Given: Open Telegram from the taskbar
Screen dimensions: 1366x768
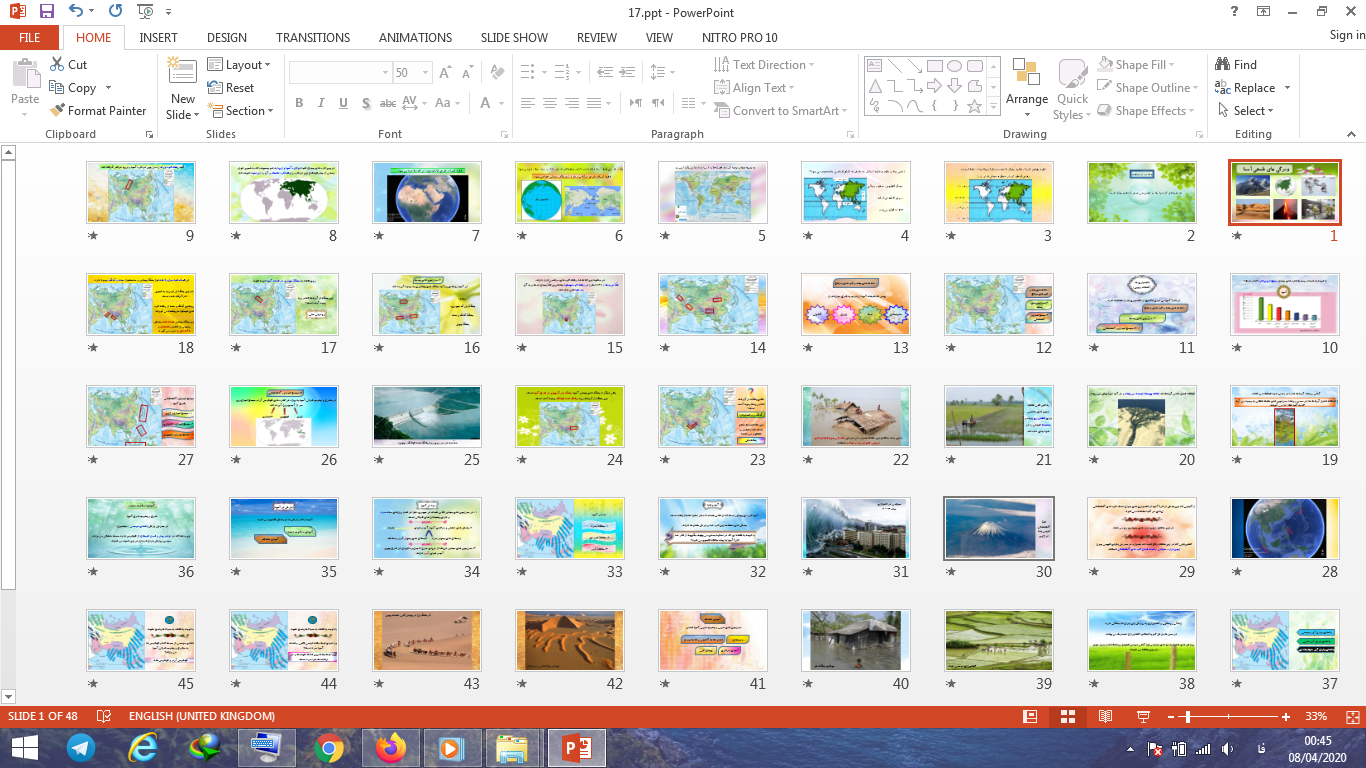Looking at the screenshot, I should 81,747.
